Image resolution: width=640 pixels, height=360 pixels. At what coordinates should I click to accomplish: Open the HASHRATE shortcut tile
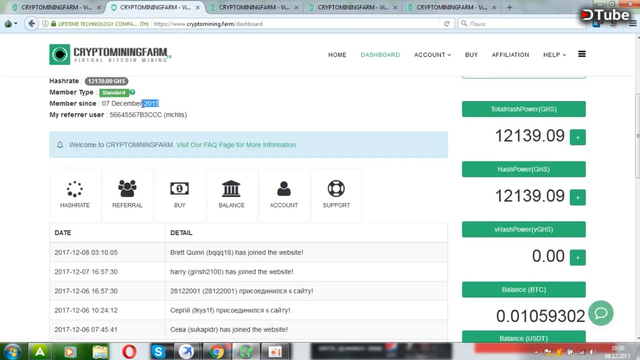click(75, 195)
